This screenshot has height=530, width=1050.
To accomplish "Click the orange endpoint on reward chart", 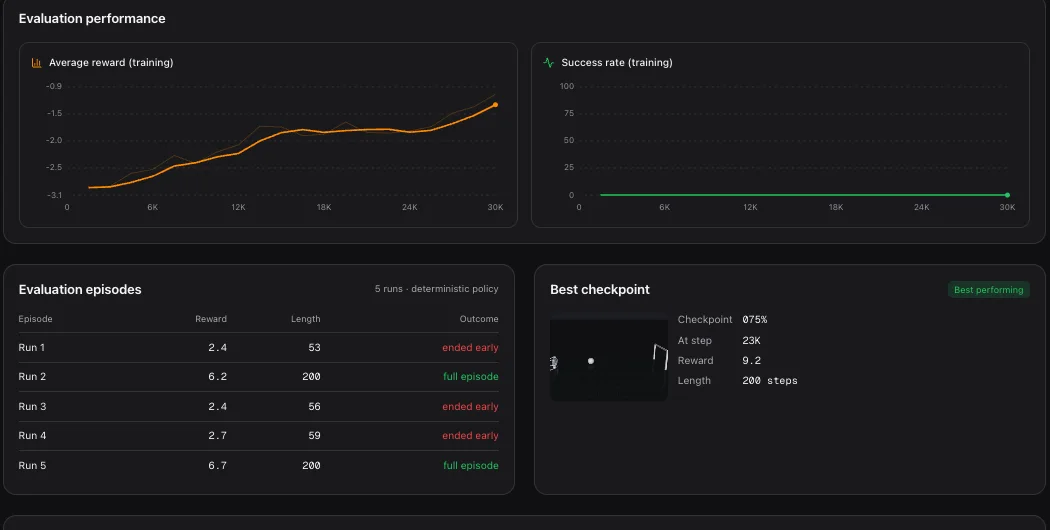I will [496, 105].
